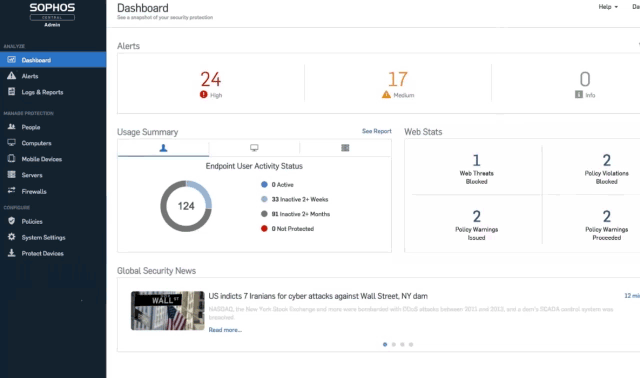Select the second news carousel dot
The height and width of the screenshot is (378, 640).
[393, 345]
